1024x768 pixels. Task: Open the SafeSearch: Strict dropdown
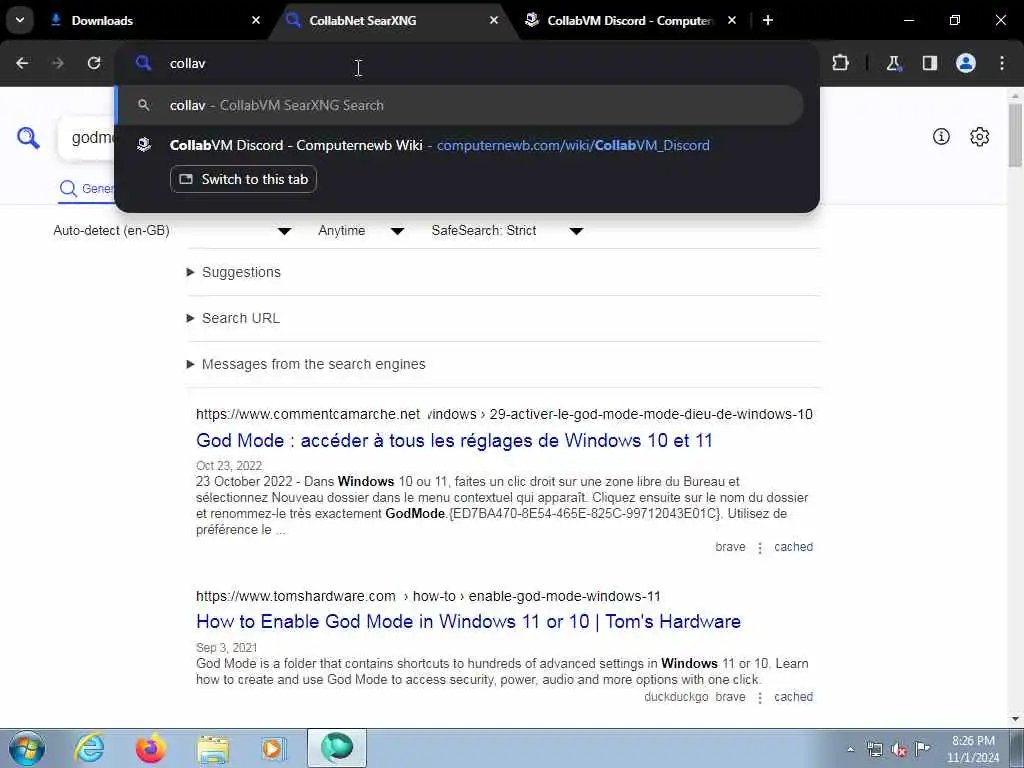[507, 231]
